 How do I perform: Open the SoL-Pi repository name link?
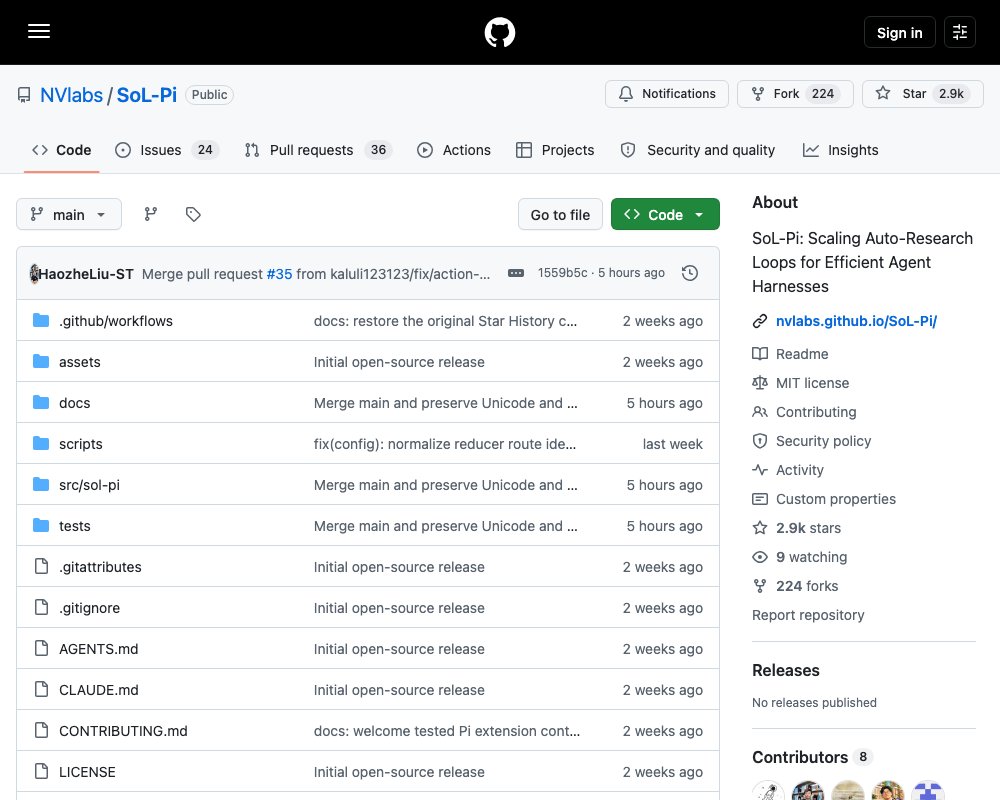147,94
